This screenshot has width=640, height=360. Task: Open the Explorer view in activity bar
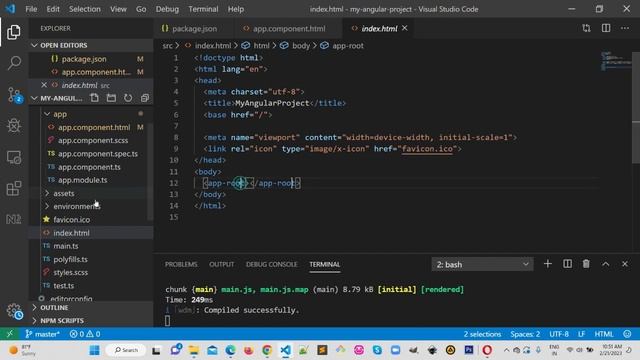point(13,32)
